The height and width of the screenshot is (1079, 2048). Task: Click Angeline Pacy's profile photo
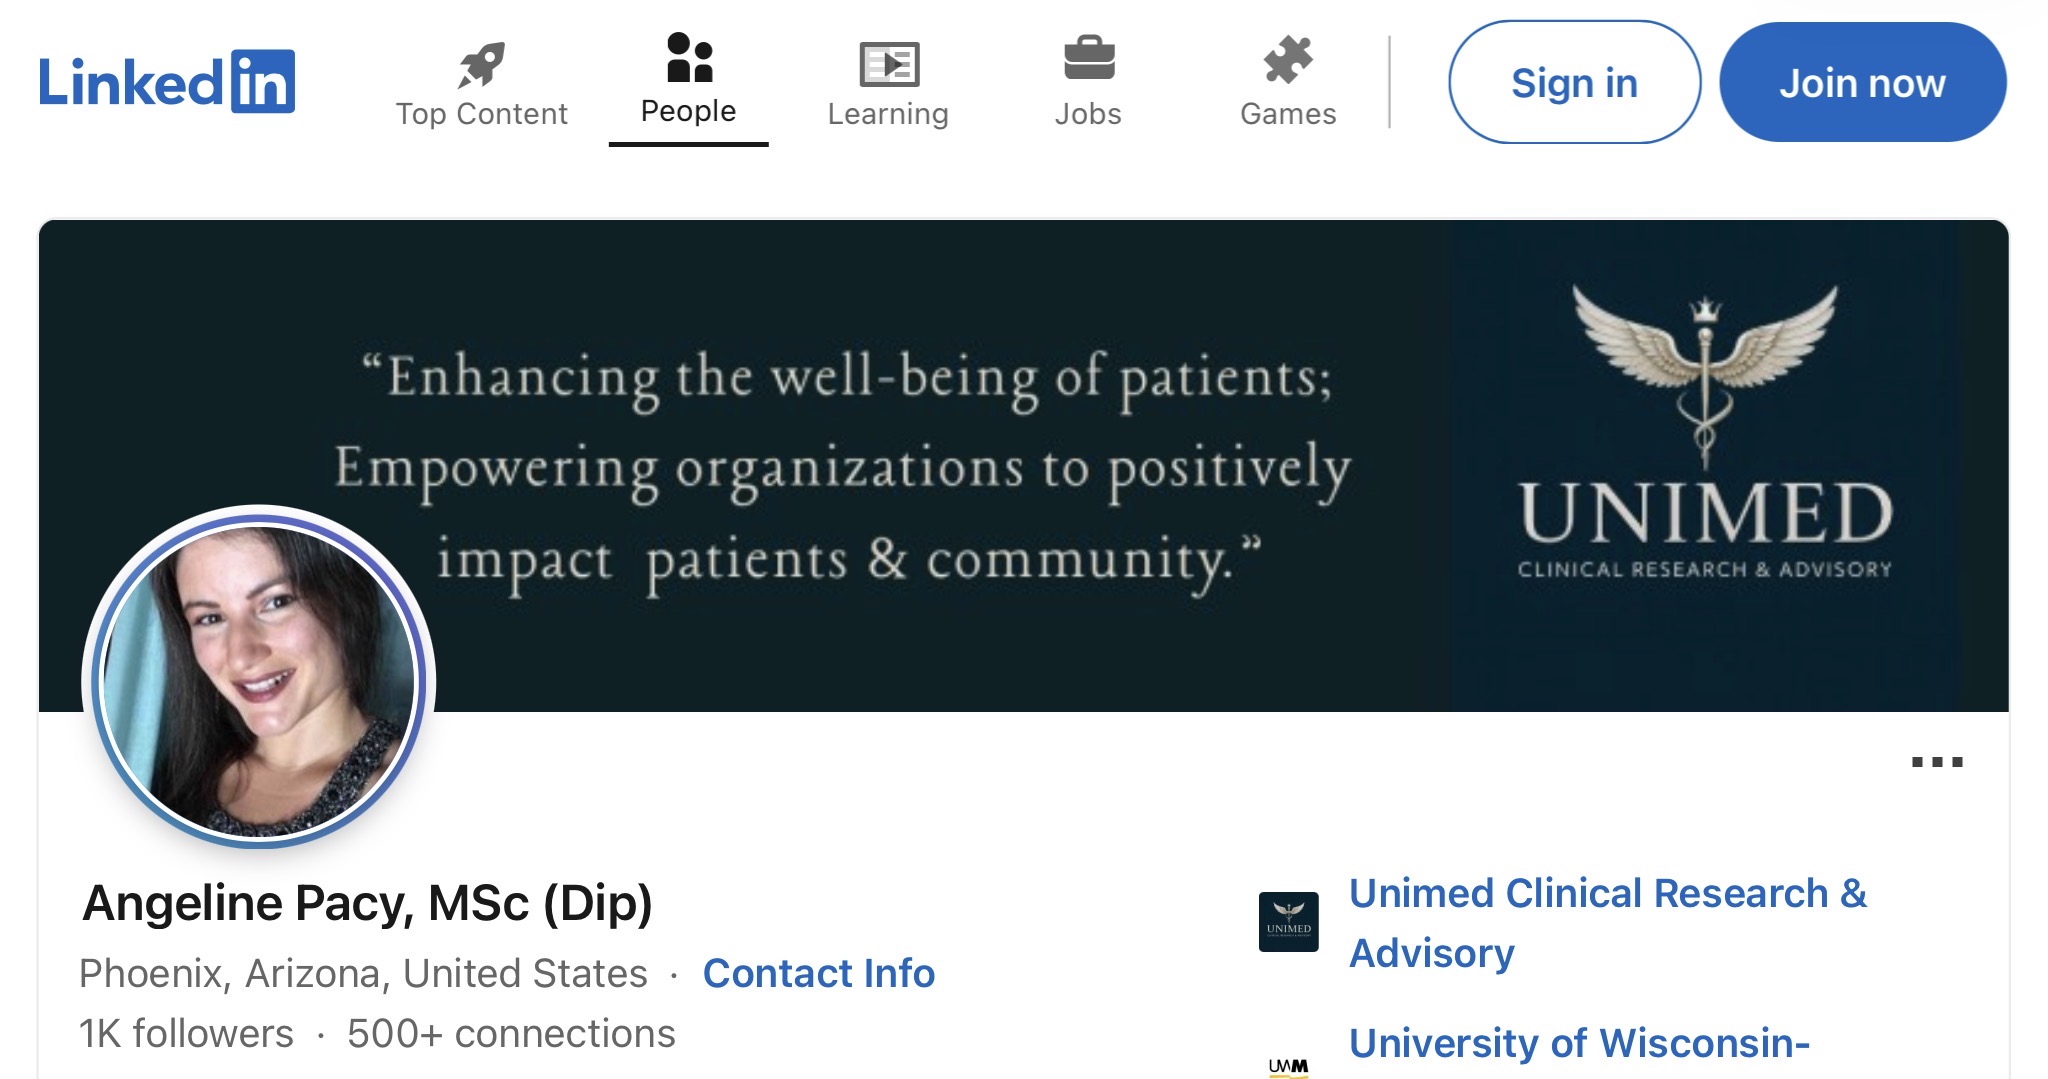pos(259,679)
